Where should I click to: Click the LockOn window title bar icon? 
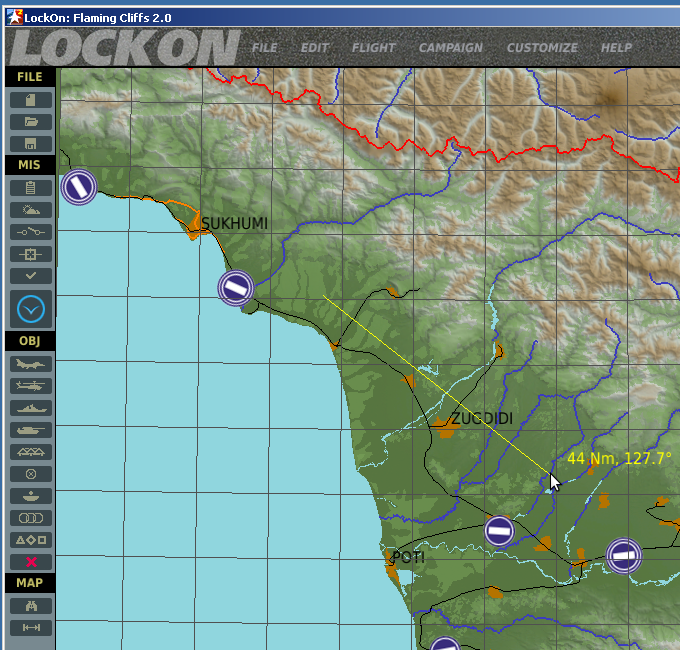14,17
